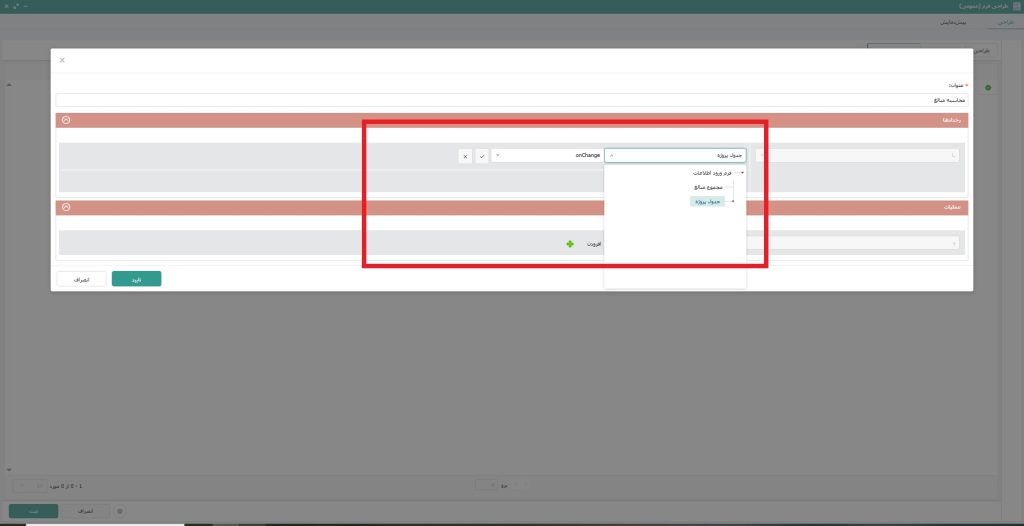Click the جدول پروژه combo box field
The image size is (1024, 526).
tap(675, 156)
